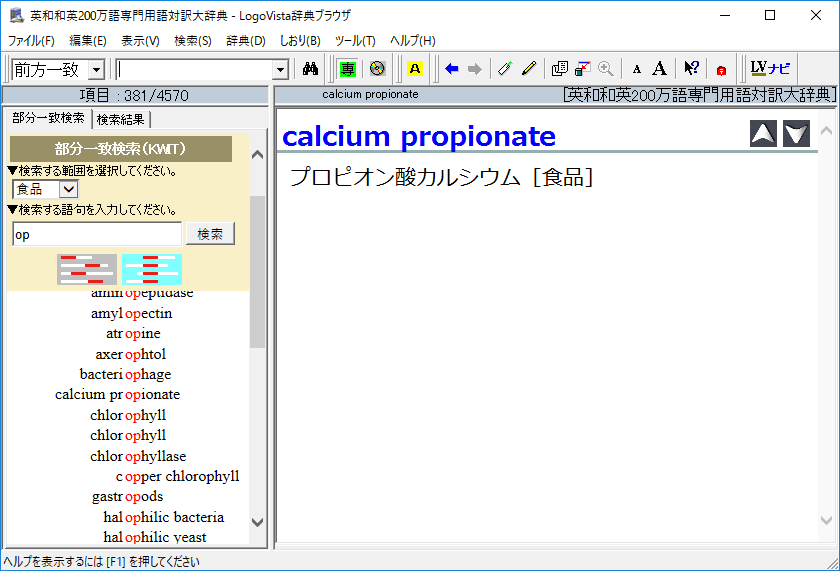
Task: Click the binoculars search icon
Action: tap(310, 69)
